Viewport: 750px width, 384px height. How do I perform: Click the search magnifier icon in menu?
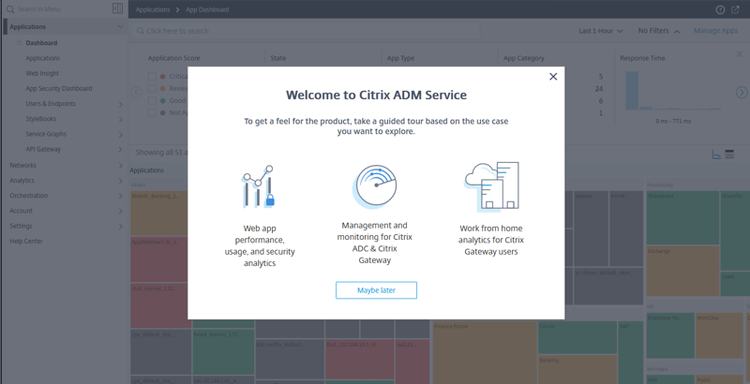pyautogui.click(x=10, y=9)
